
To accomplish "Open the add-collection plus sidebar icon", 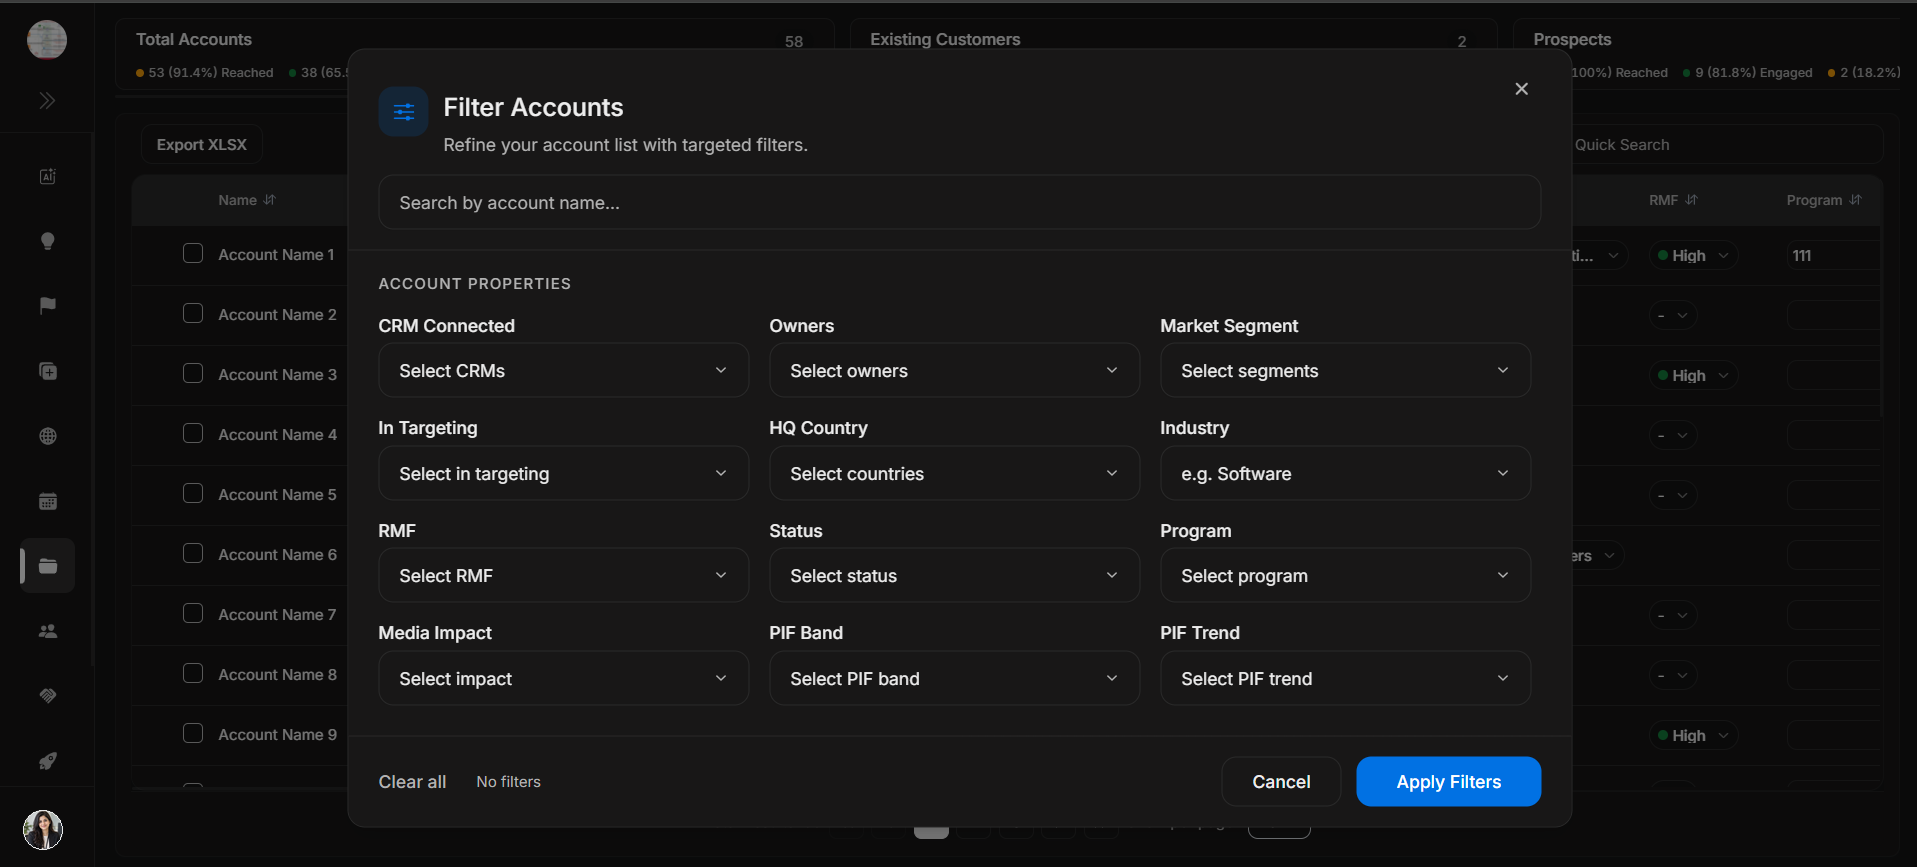I will point(47,371).
